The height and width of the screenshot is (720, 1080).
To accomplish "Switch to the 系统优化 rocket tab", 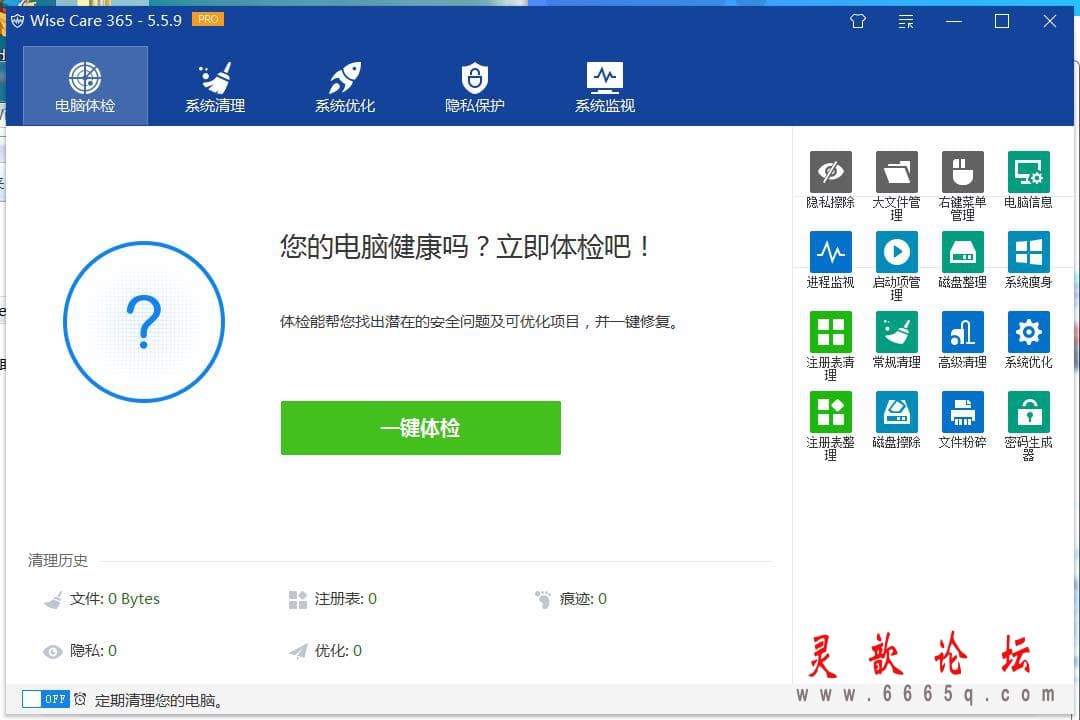I will [345, 86].
